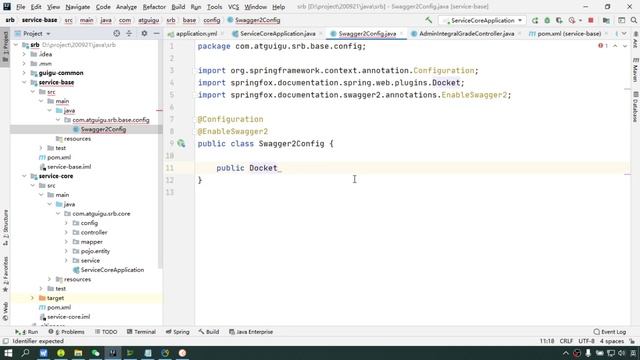Click the locate/select opened file target icon
Viewport: 640px width, 360px height.
click(117, 33)
